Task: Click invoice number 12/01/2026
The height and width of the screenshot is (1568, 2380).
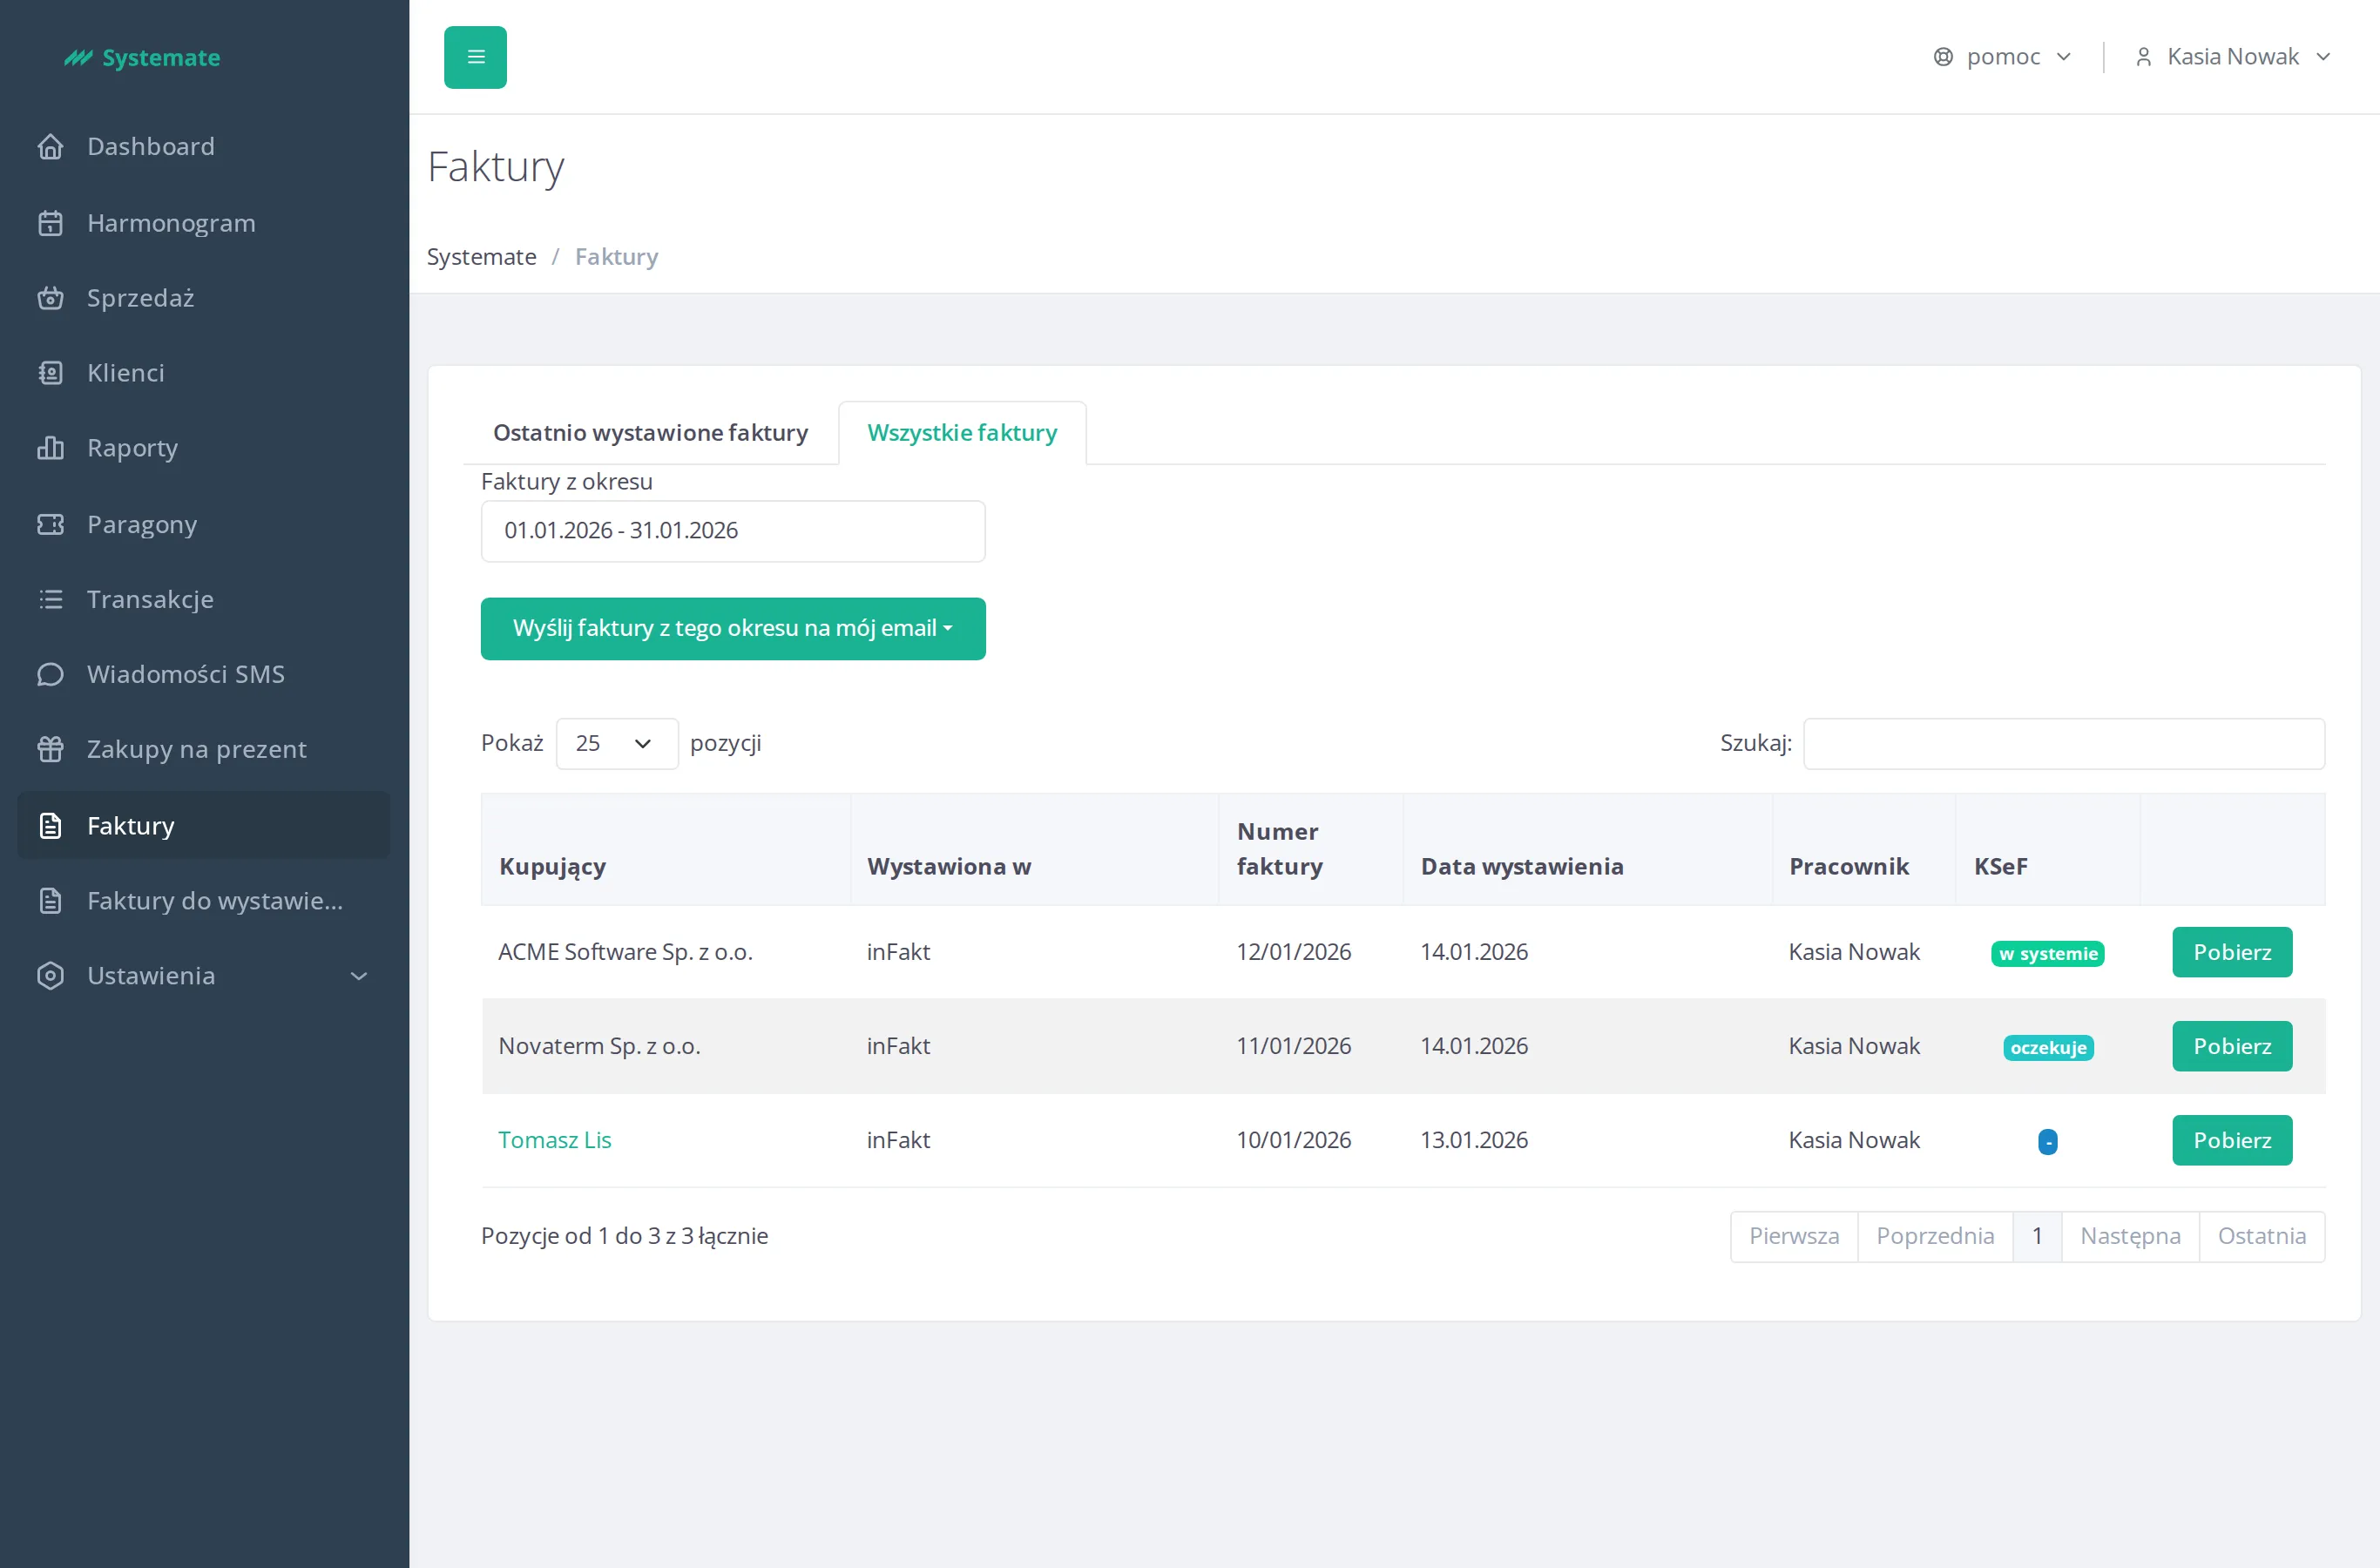Action: coord(1293,952)
